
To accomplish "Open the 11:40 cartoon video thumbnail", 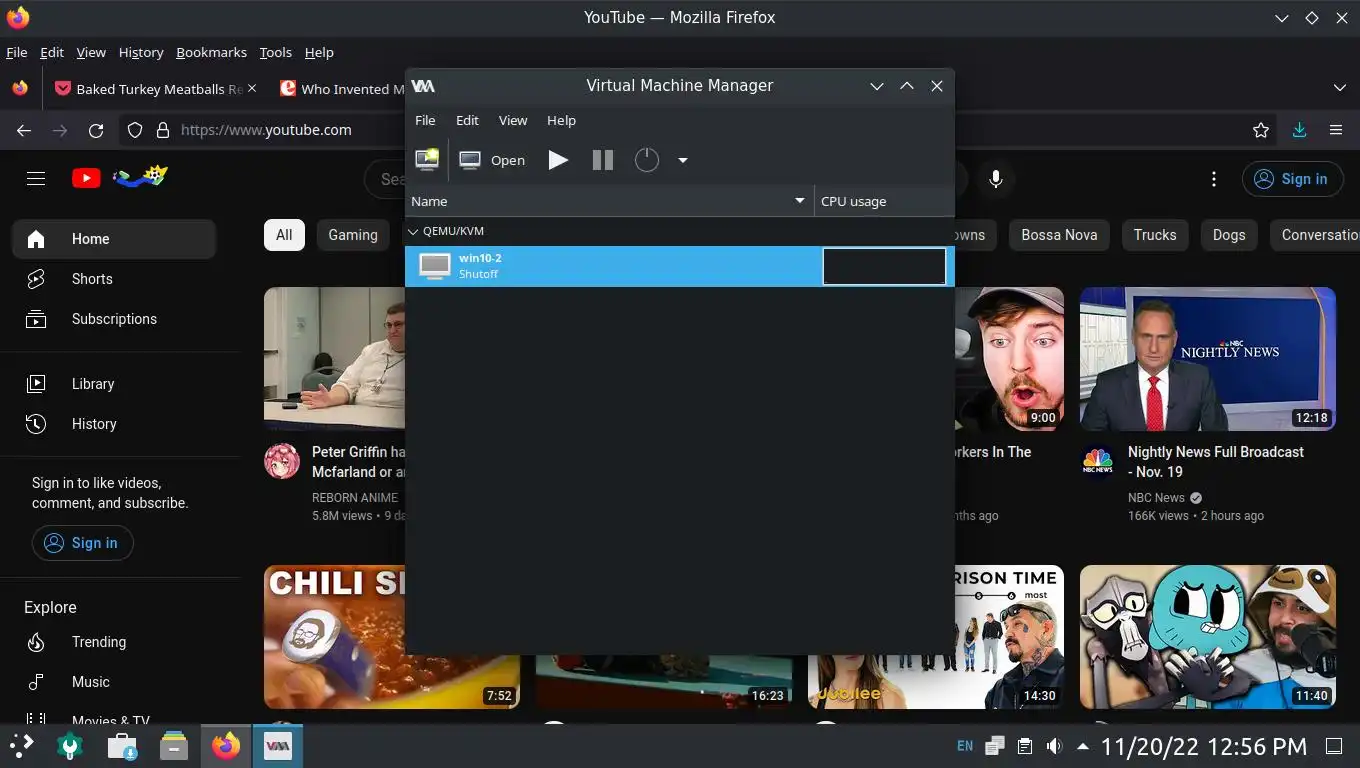I will 1208,637.
